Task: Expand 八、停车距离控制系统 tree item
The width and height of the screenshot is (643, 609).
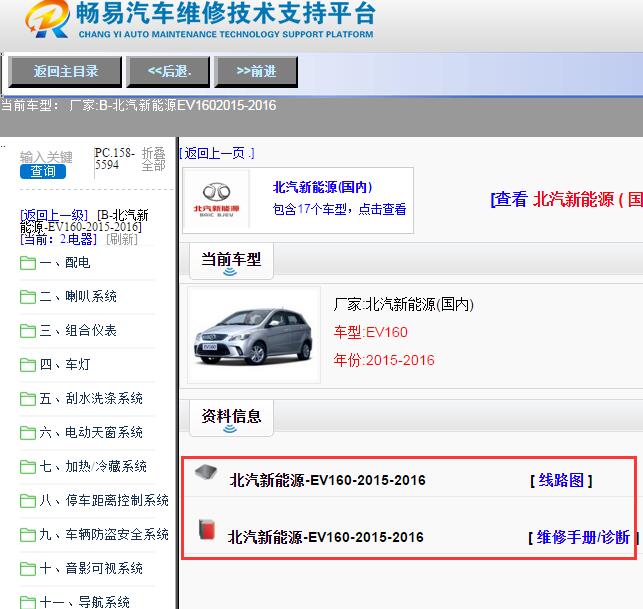Action: pyautogui.click(x=104, y=501)
